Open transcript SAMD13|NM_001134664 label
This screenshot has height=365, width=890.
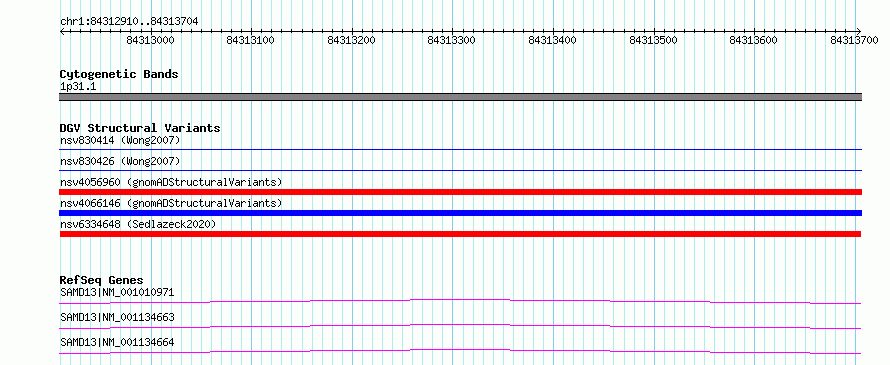click(117, 342)
